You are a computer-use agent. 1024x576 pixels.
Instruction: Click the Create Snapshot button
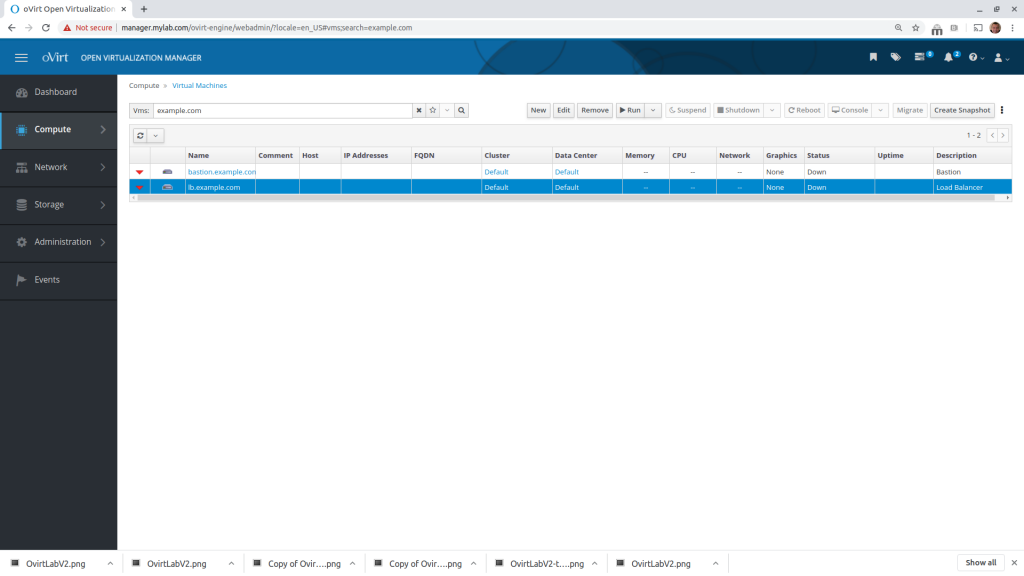tap(962, 110)
